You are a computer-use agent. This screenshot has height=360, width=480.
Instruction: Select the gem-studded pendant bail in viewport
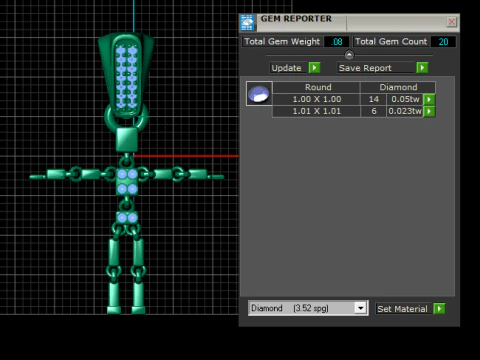[x=126, y=74]
